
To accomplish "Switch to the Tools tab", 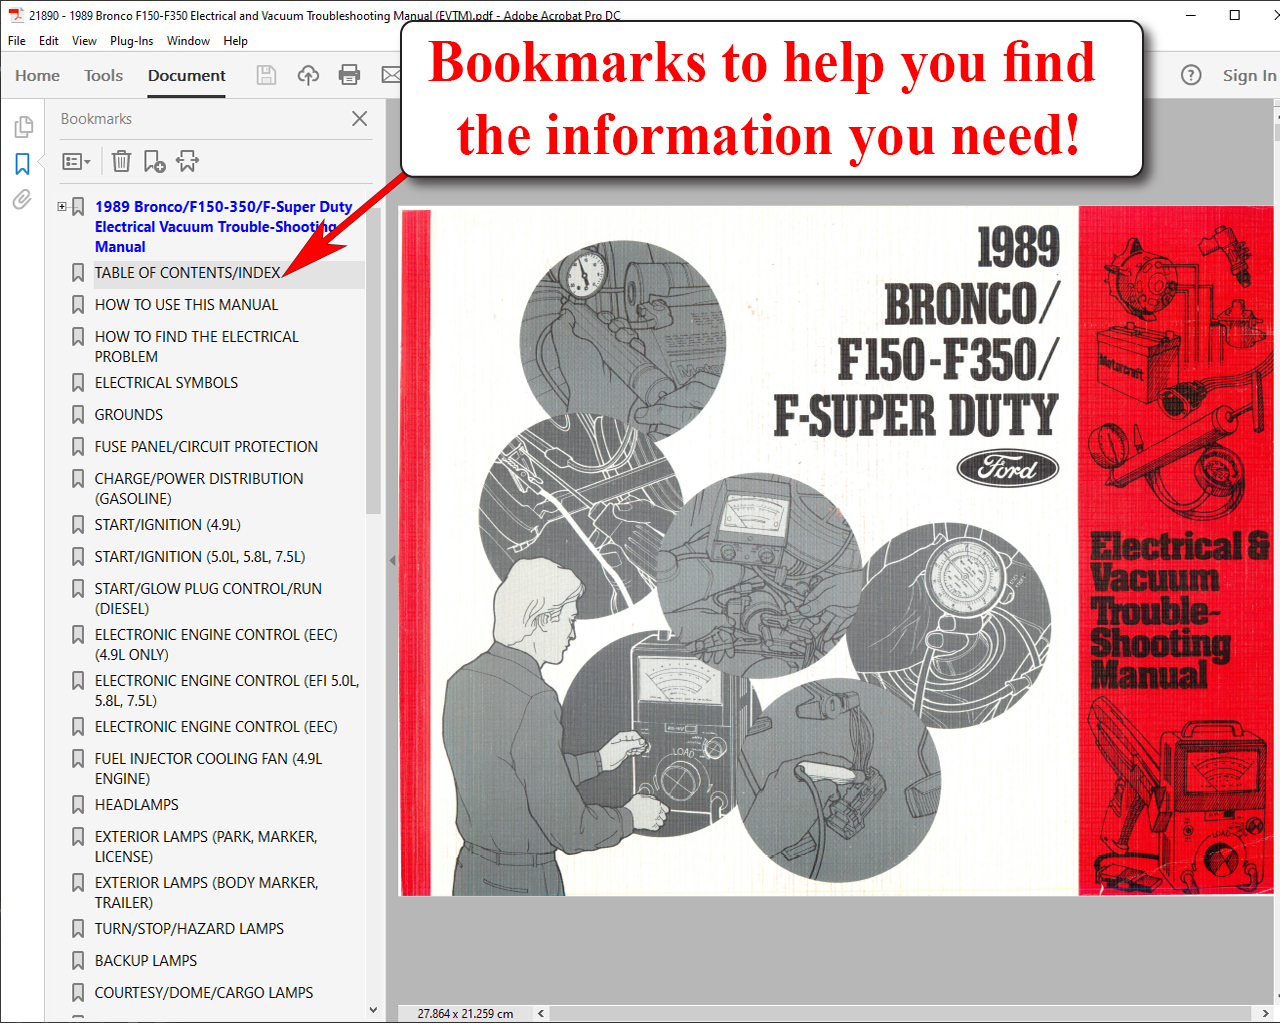I will pos(104,76).
